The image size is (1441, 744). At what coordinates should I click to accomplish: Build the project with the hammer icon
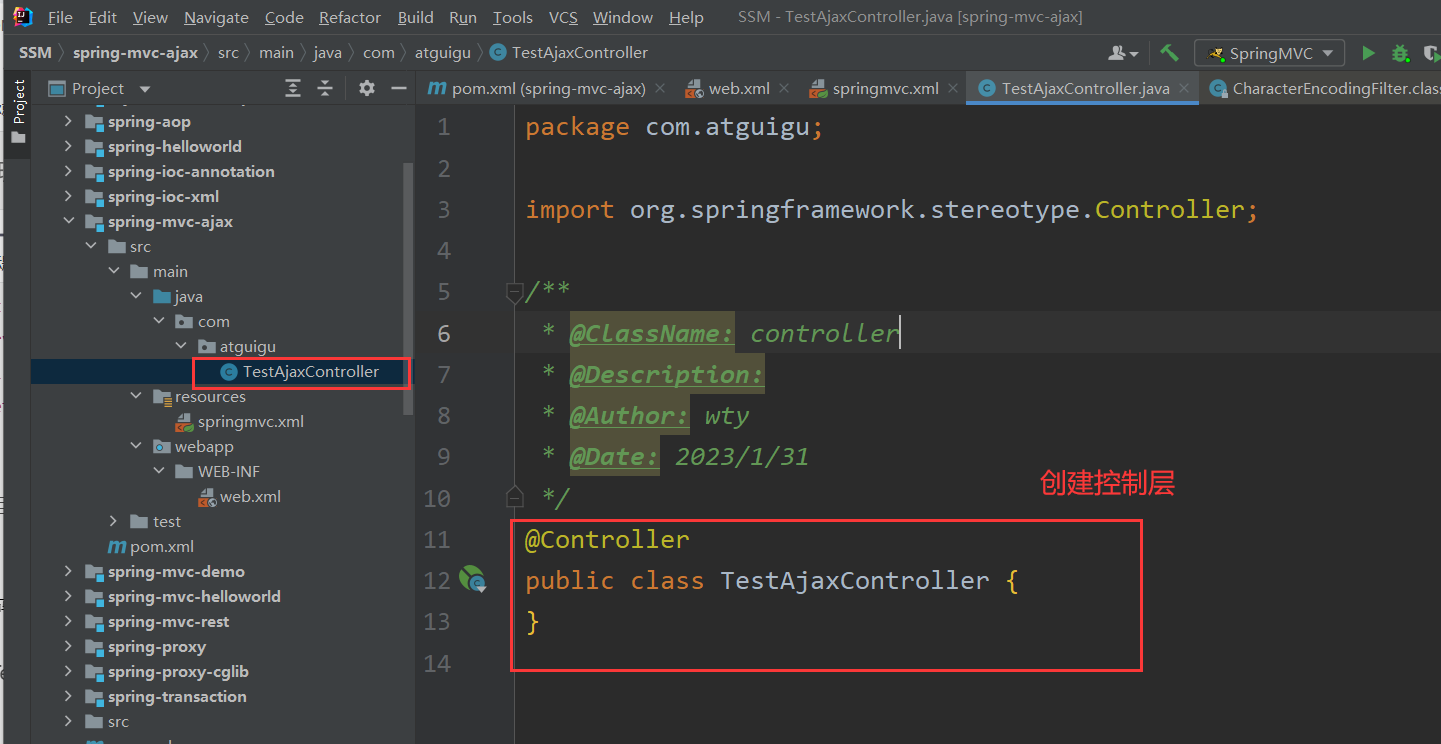pyautogui.click(x=1169, y=53)
